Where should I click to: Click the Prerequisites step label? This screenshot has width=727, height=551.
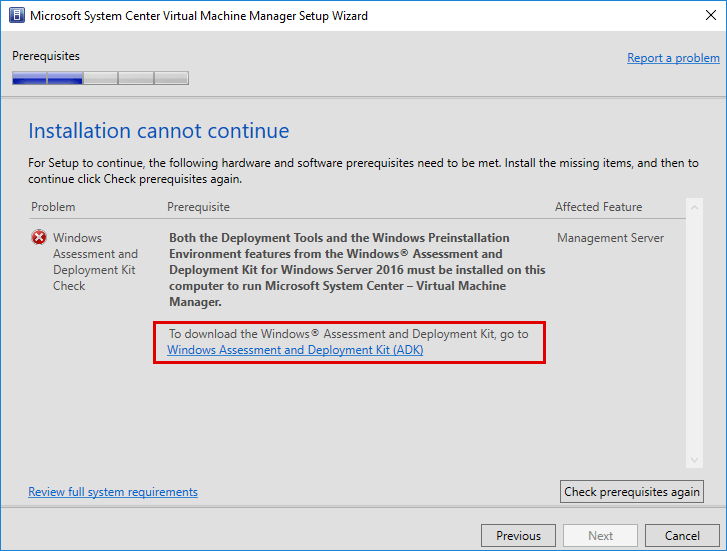[46, 56]
